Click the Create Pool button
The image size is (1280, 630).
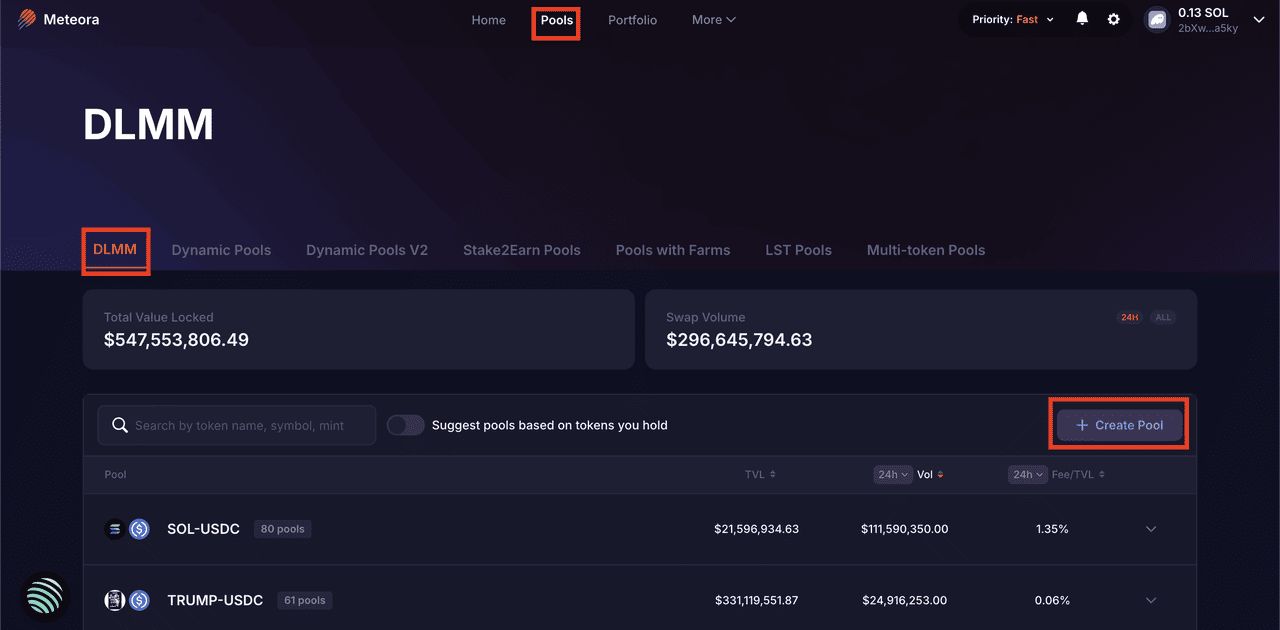[x=1119, y=425]
